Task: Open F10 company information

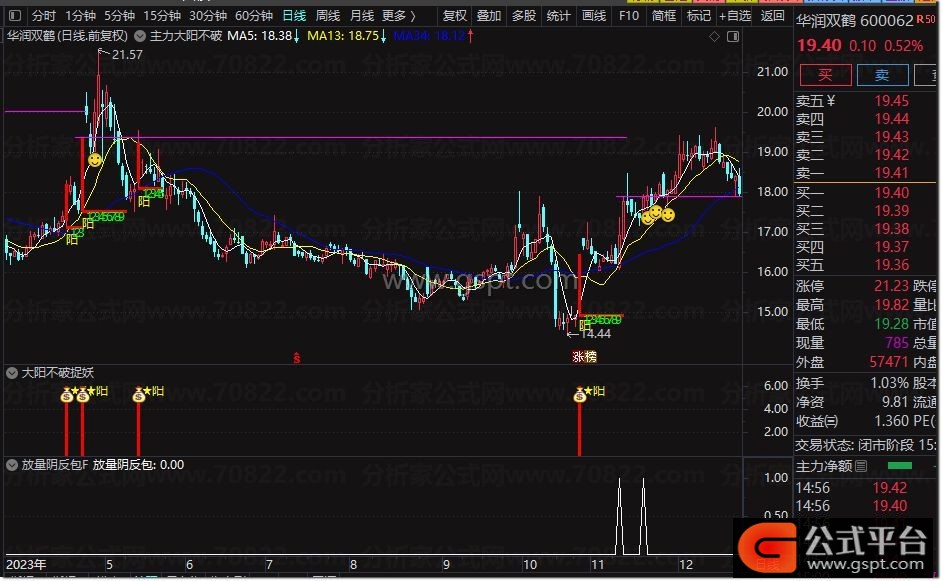Action: coord(629,16)
